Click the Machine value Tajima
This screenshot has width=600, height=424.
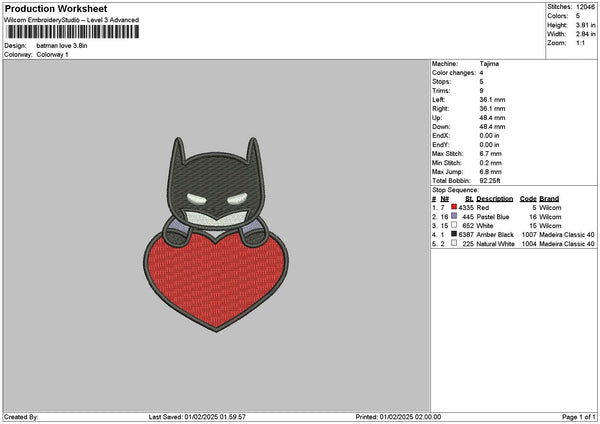490,64
